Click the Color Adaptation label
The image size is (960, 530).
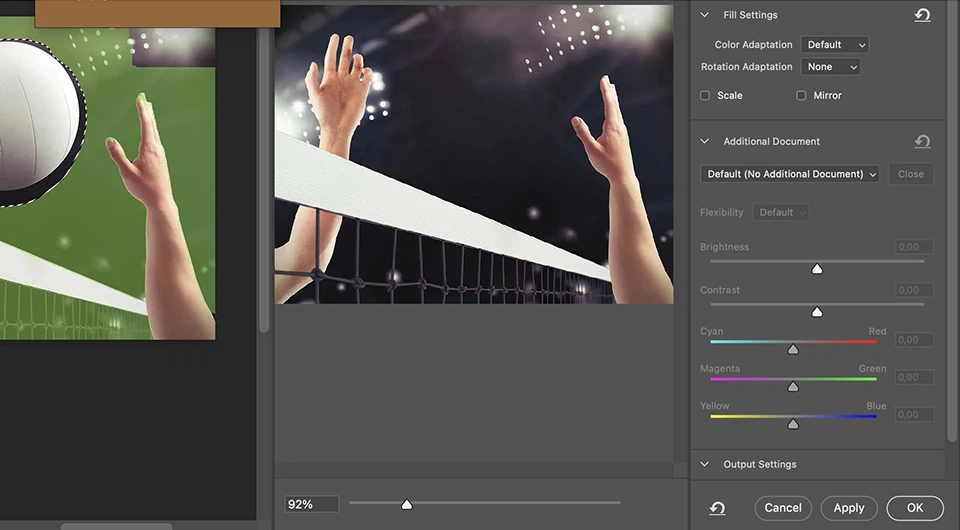coord(753,45)
